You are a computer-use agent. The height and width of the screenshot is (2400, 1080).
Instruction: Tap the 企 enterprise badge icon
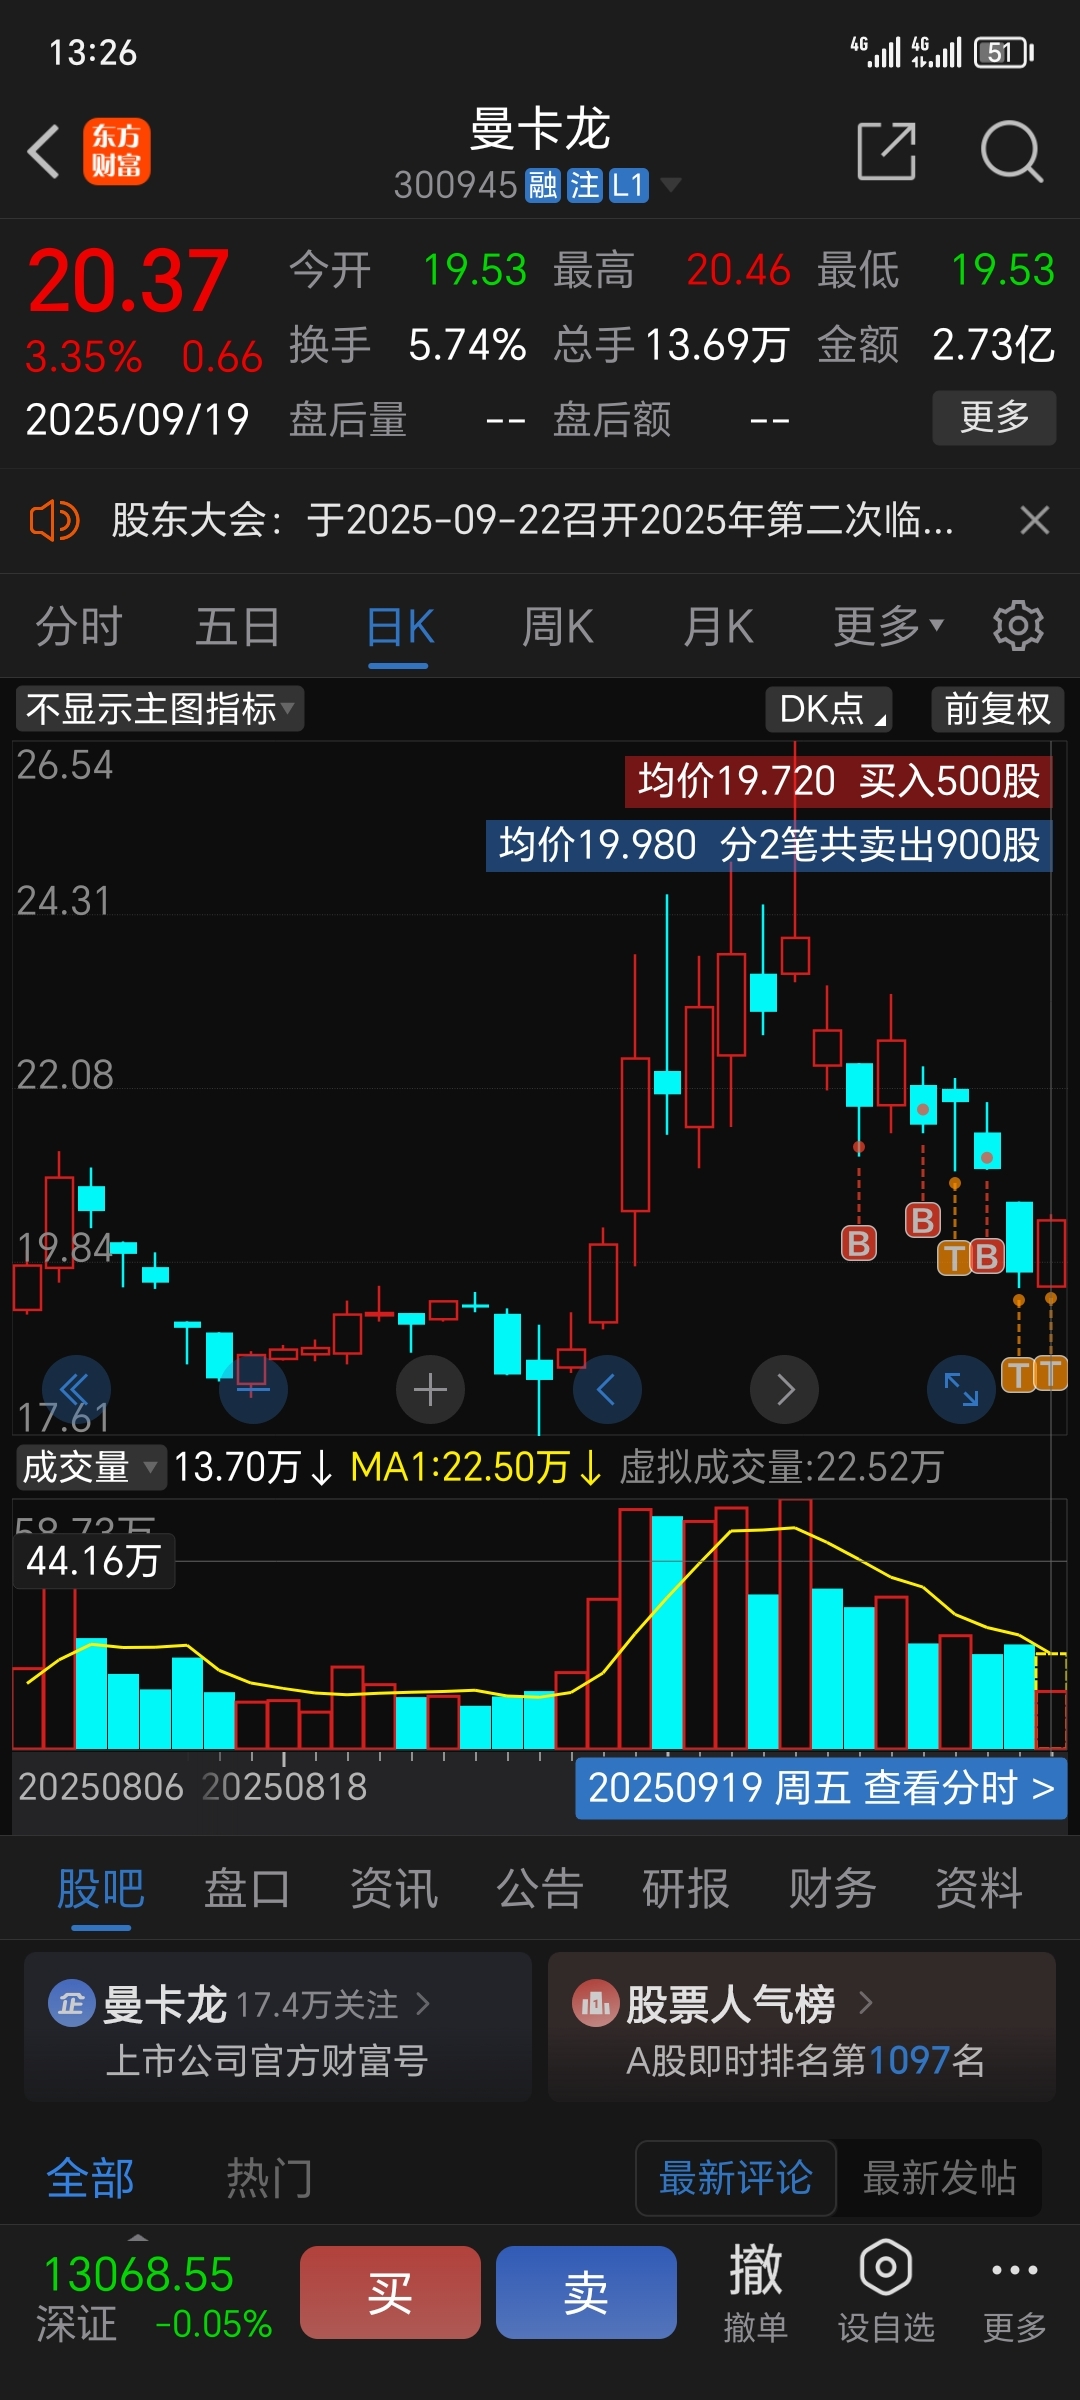[x=71, y=2004]
